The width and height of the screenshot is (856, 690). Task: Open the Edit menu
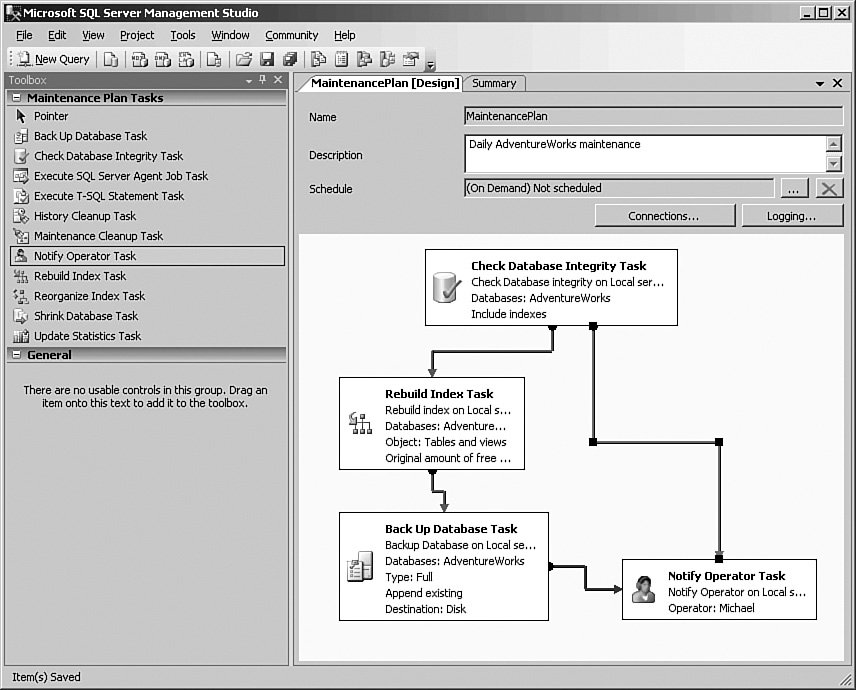(57, 35)
